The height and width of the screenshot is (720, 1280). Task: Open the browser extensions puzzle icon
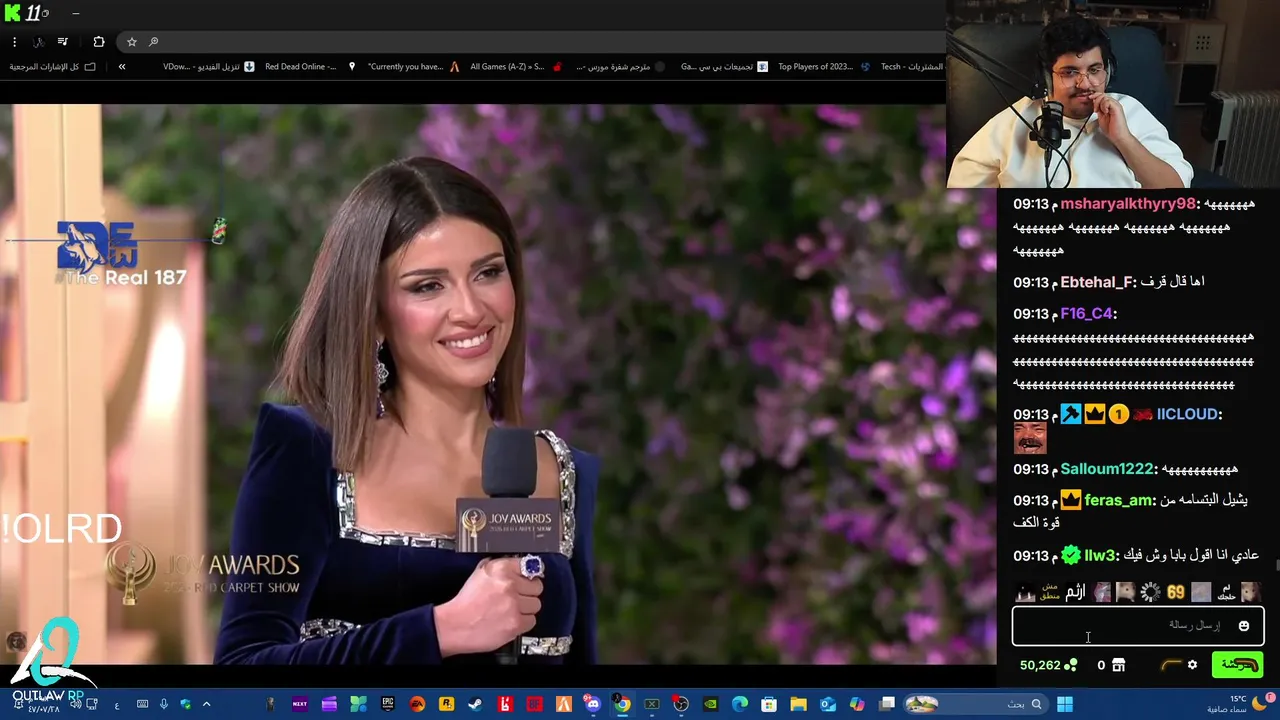click(x=98, y=42)
